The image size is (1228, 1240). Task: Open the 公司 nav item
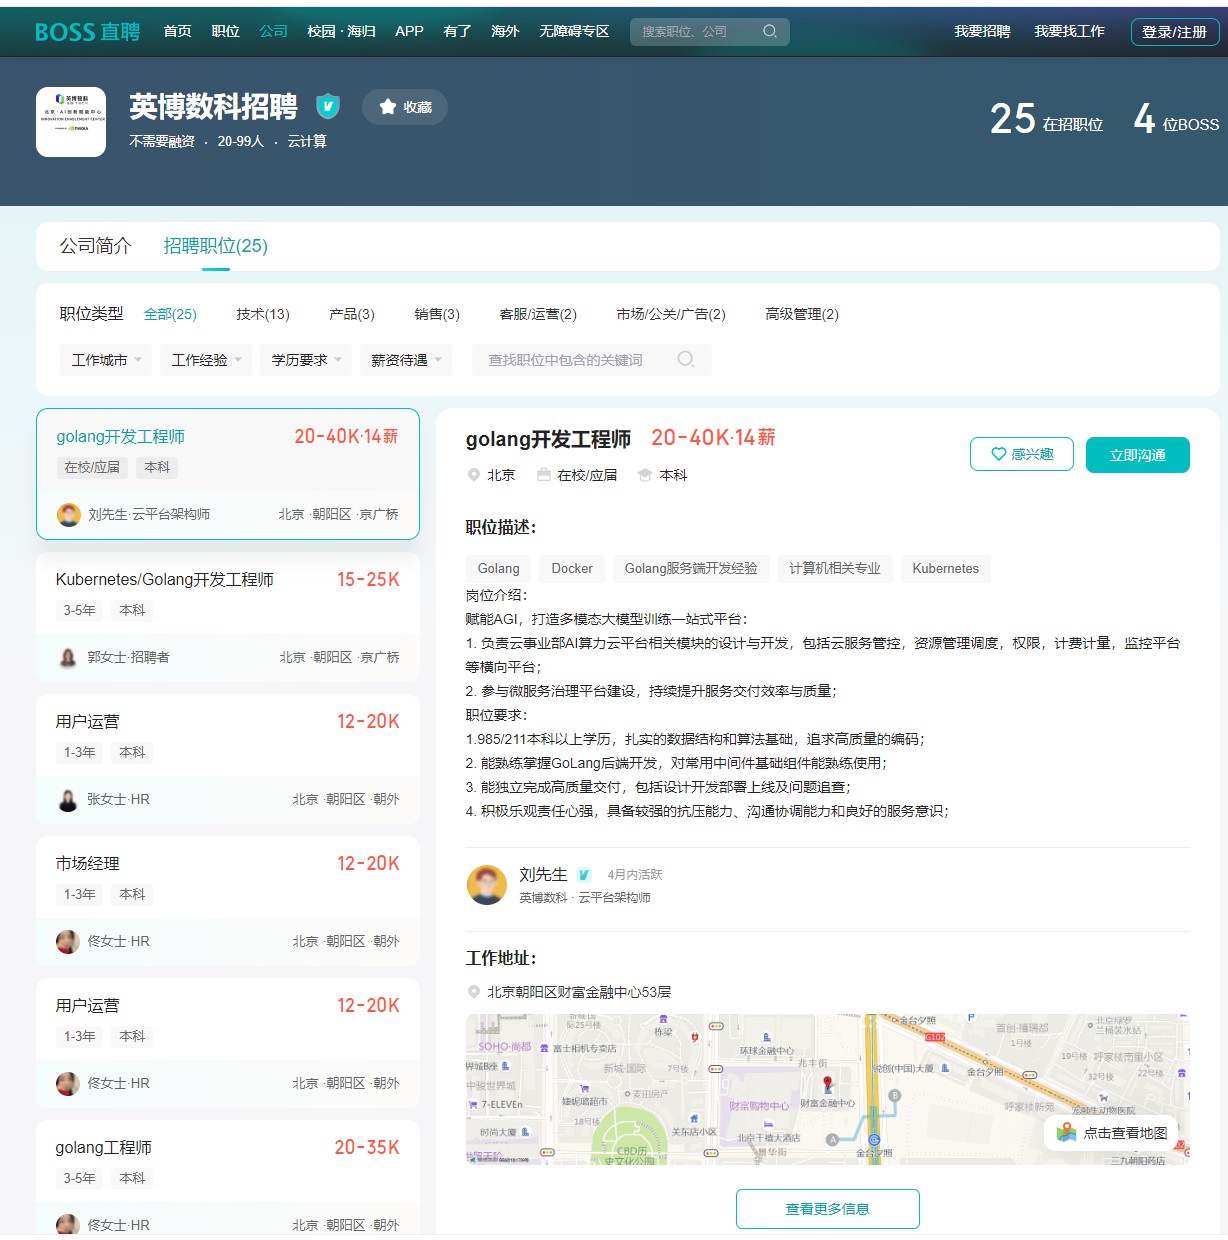(x=273, y=32)
